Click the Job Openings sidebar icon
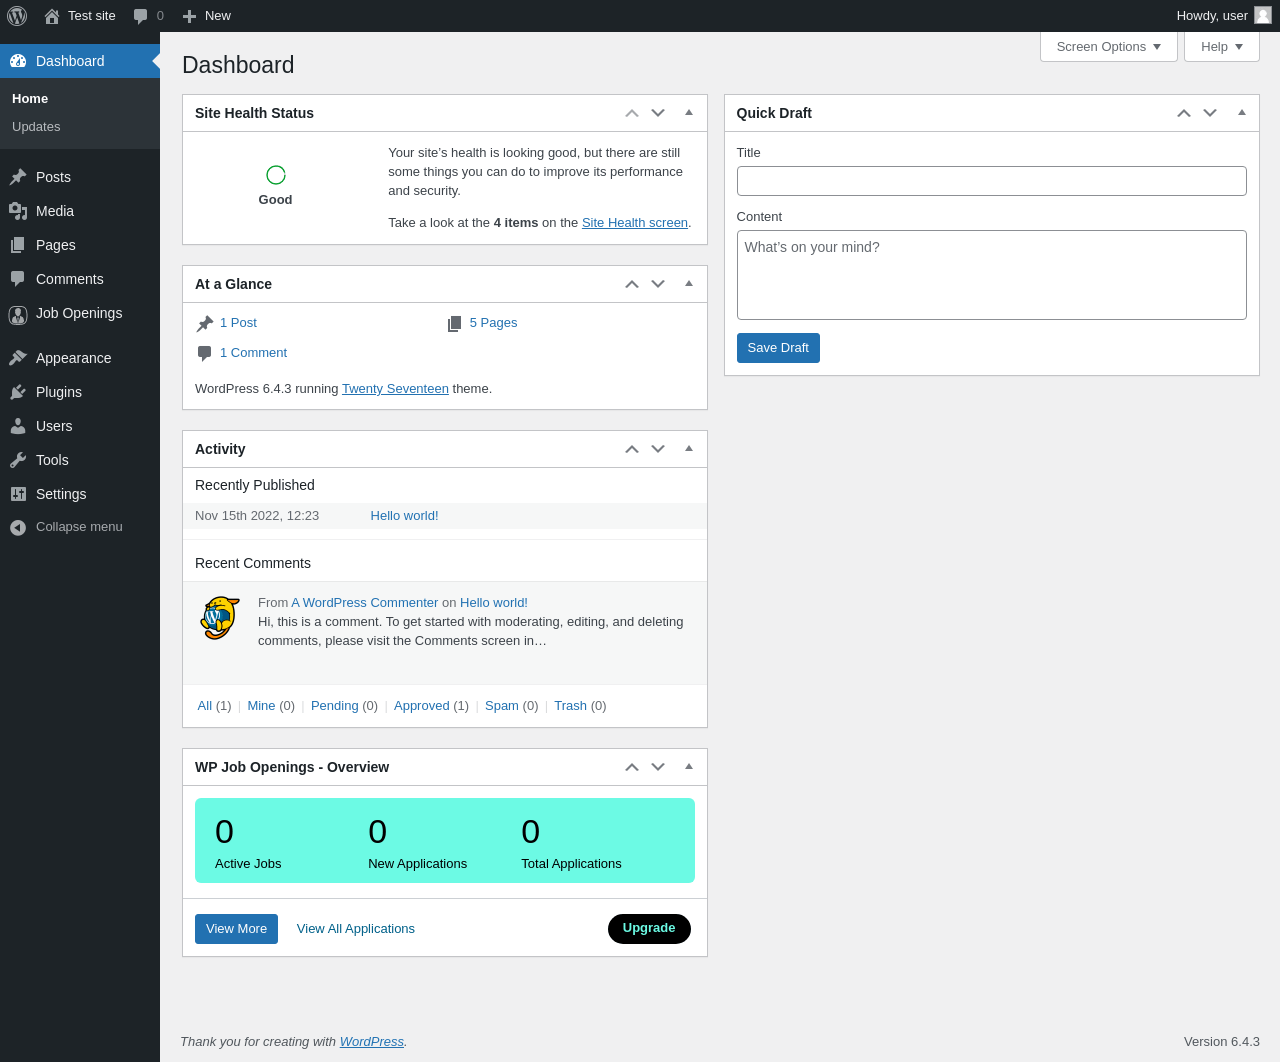The height and width of the screenshot is (1062, 1280). point(18,315)
